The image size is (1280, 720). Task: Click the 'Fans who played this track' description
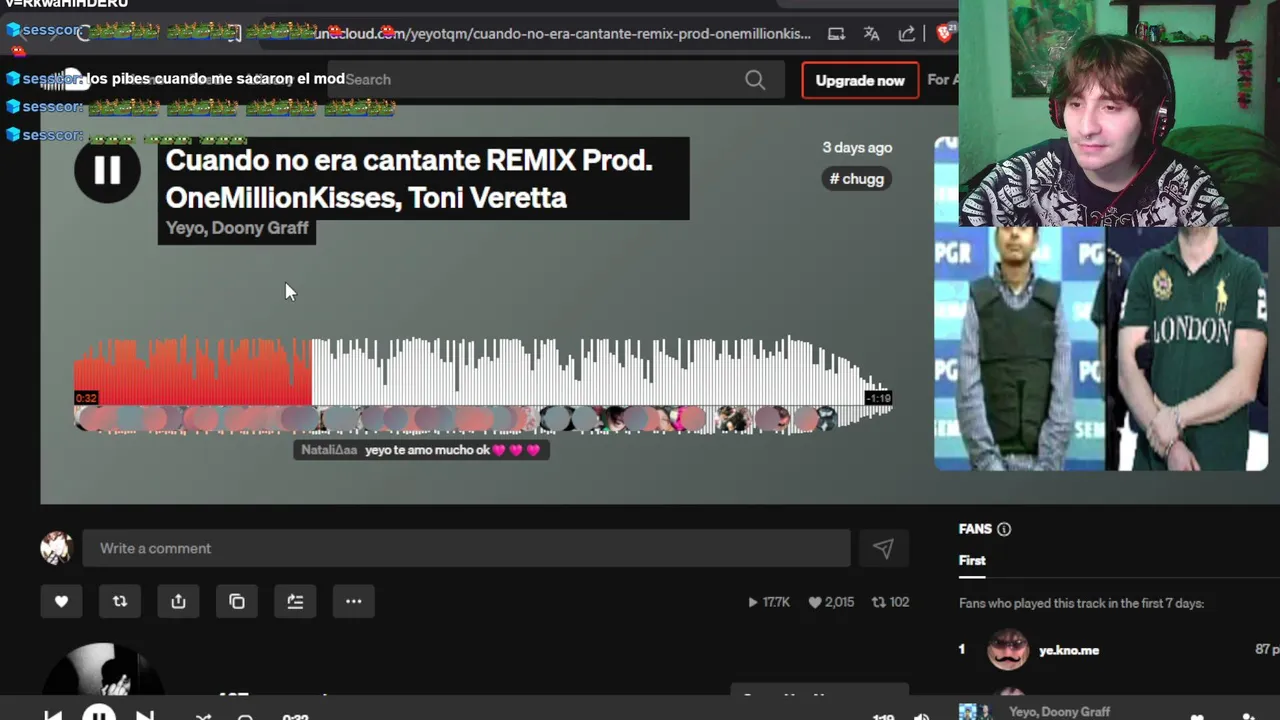[x=1081, y=603]
